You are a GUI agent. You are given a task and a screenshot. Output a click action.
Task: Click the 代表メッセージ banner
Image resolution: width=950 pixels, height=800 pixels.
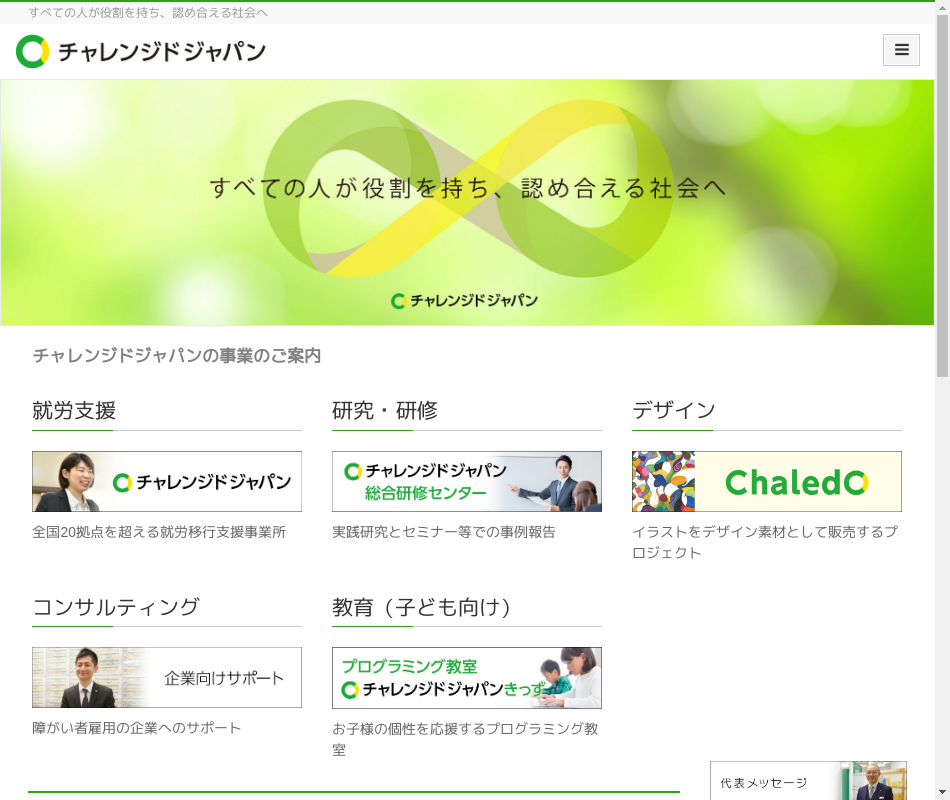point(808,781)
